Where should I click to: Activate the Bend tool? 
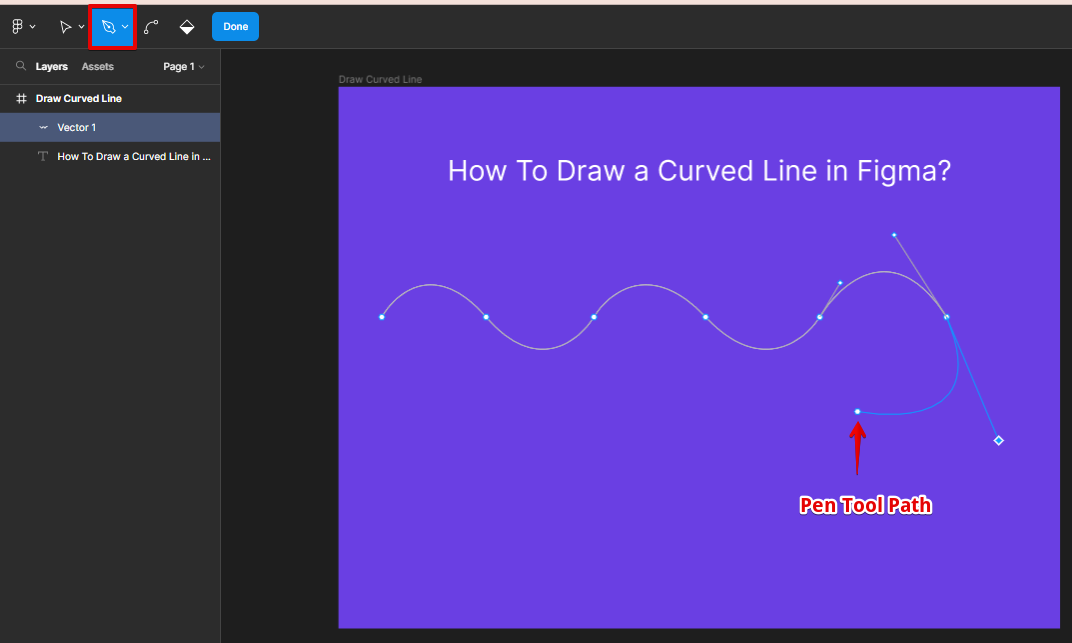(x=151, y=27)
